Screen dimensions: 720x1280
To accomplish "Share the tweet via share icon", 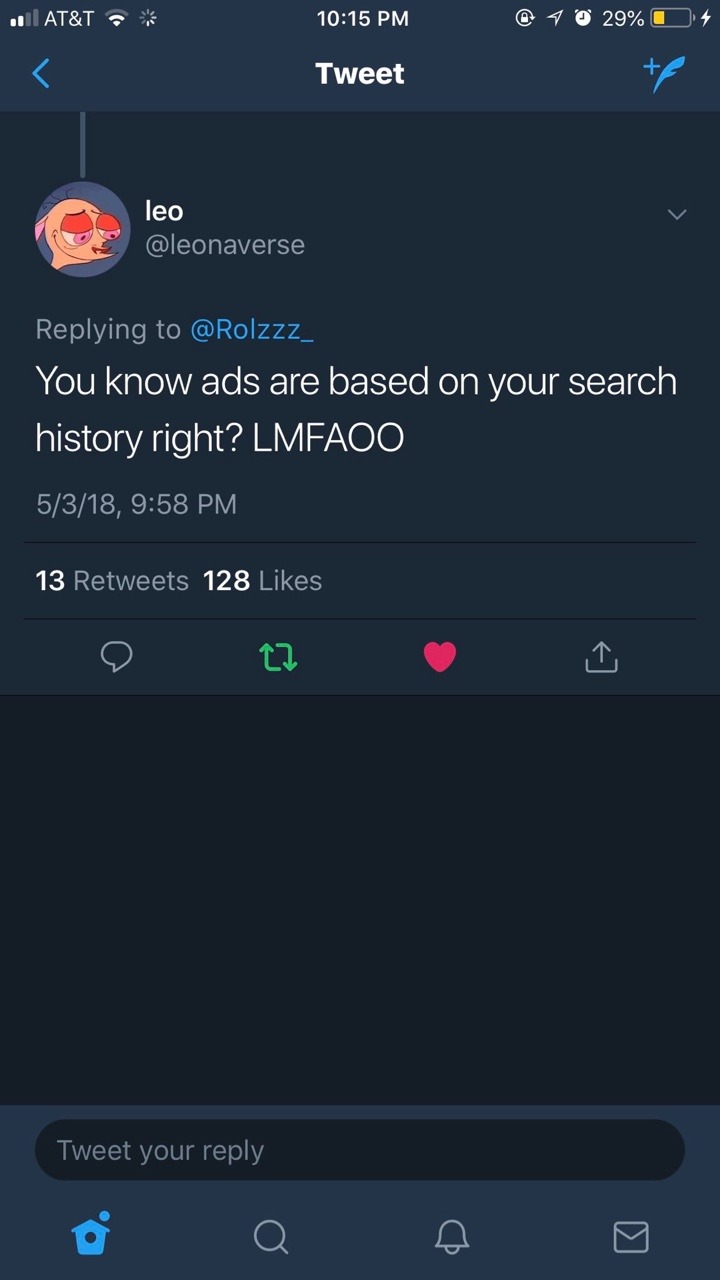I will 601,657.
